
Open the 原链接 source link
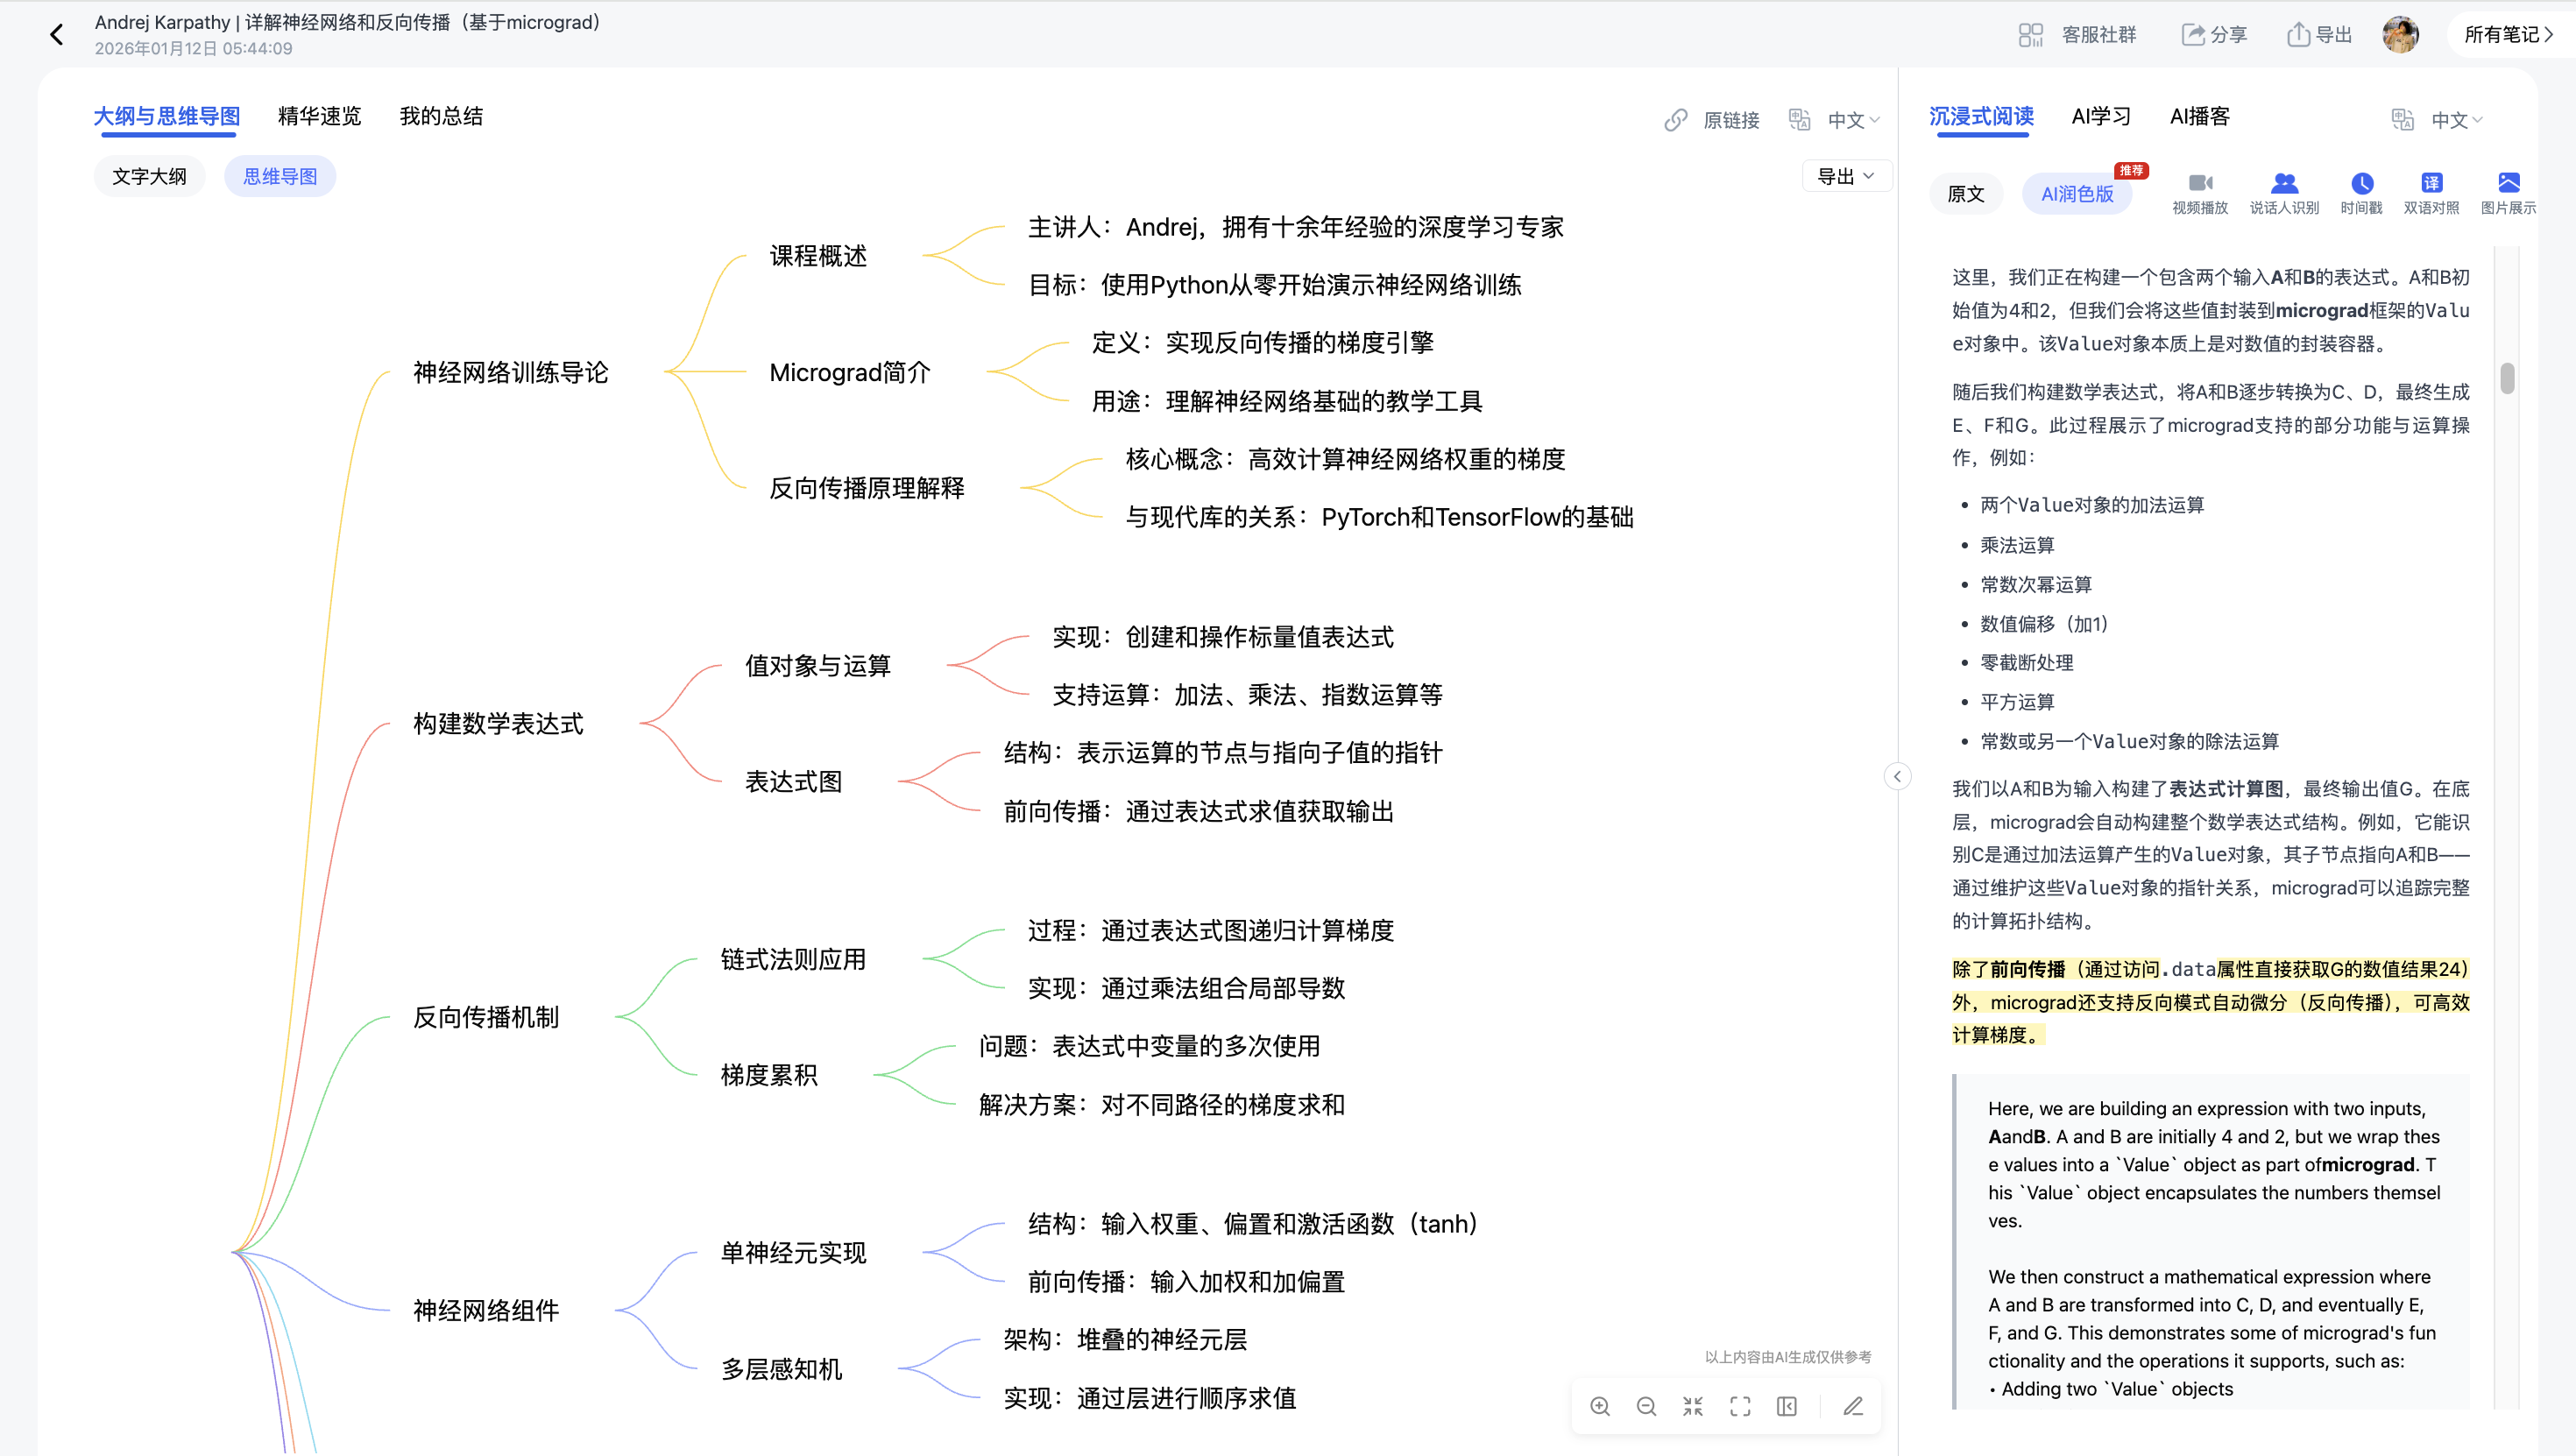click(1731, 120)
